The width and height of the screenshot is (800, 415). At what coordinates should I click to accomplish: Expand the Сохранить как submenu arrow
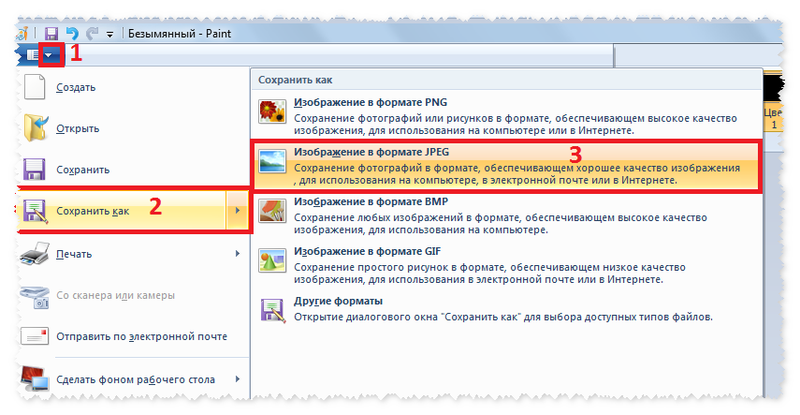click(237, 211)
